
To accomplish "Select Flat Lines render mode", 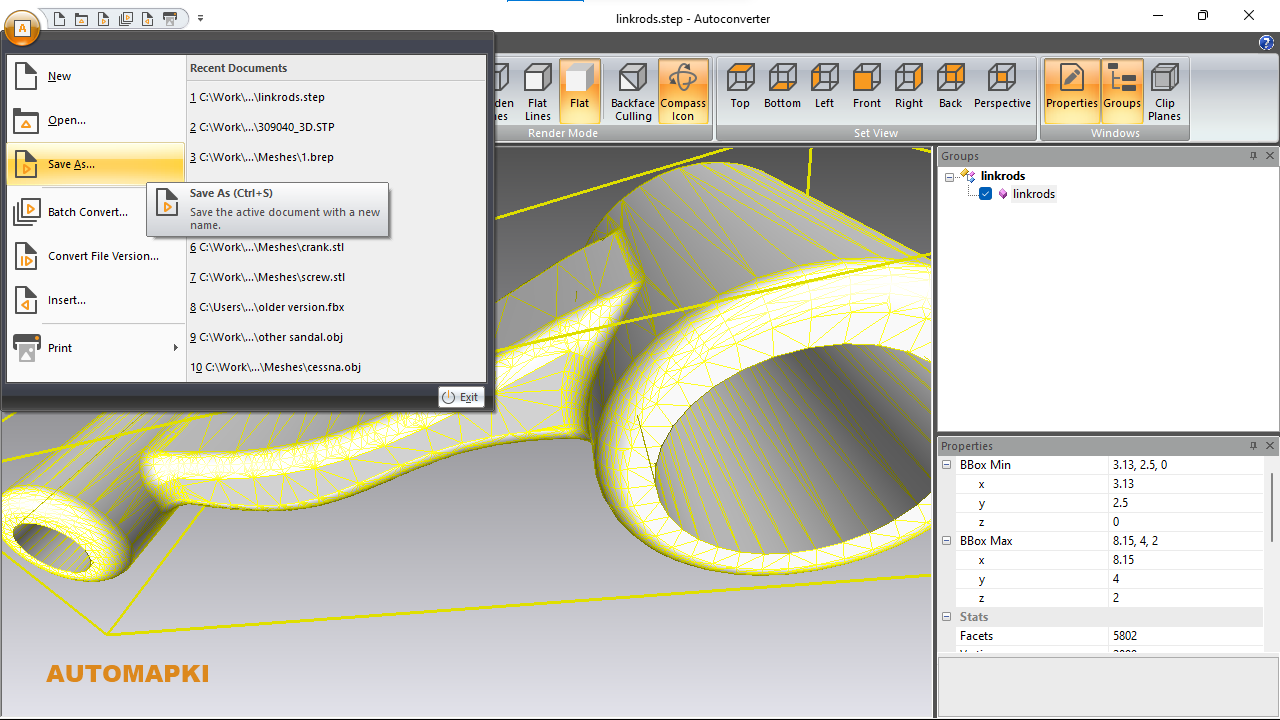I will click(538, 91).
